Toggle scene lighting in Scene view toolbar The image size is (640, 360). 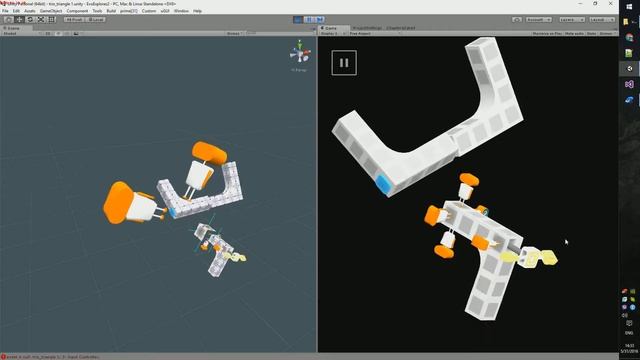click(x=58, y=33)
